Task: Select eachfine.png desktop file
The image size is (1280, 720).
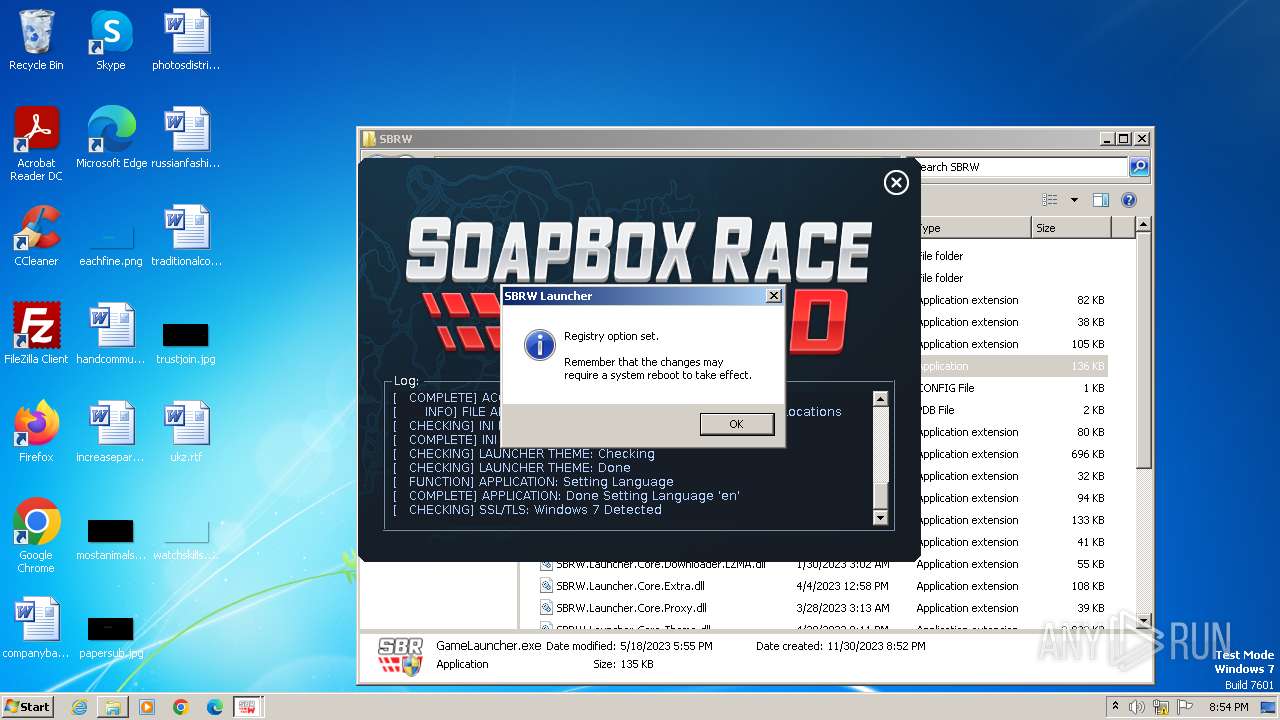Action: click(x=111, y=244)
